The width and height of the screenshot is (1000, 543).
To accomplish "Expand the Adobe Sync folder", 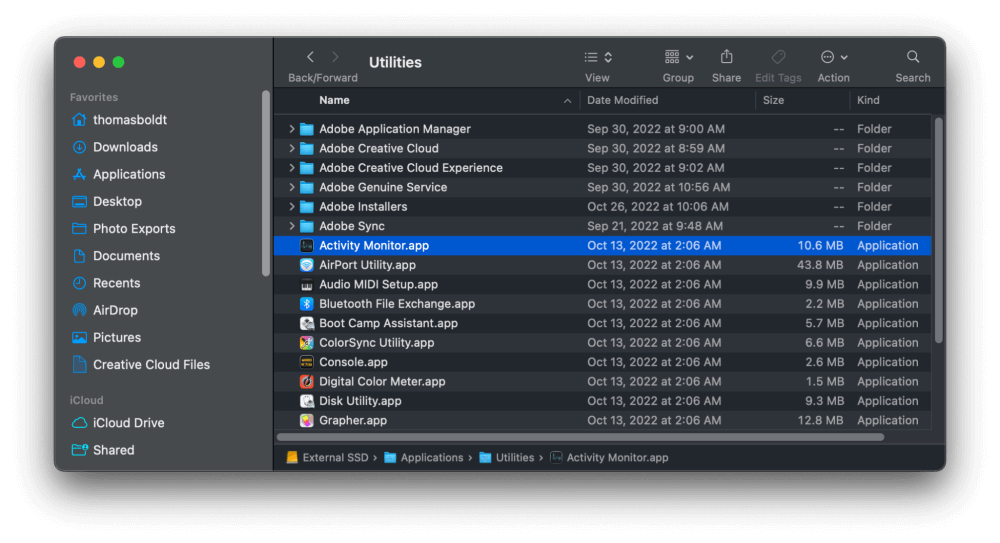I will click(x=291, y=226).
